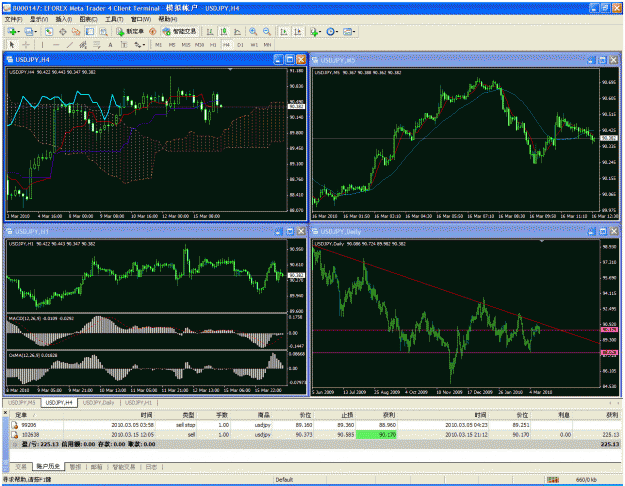Select the crosshair tool
This screenshot has height=486, width=625.
(26, 45)
